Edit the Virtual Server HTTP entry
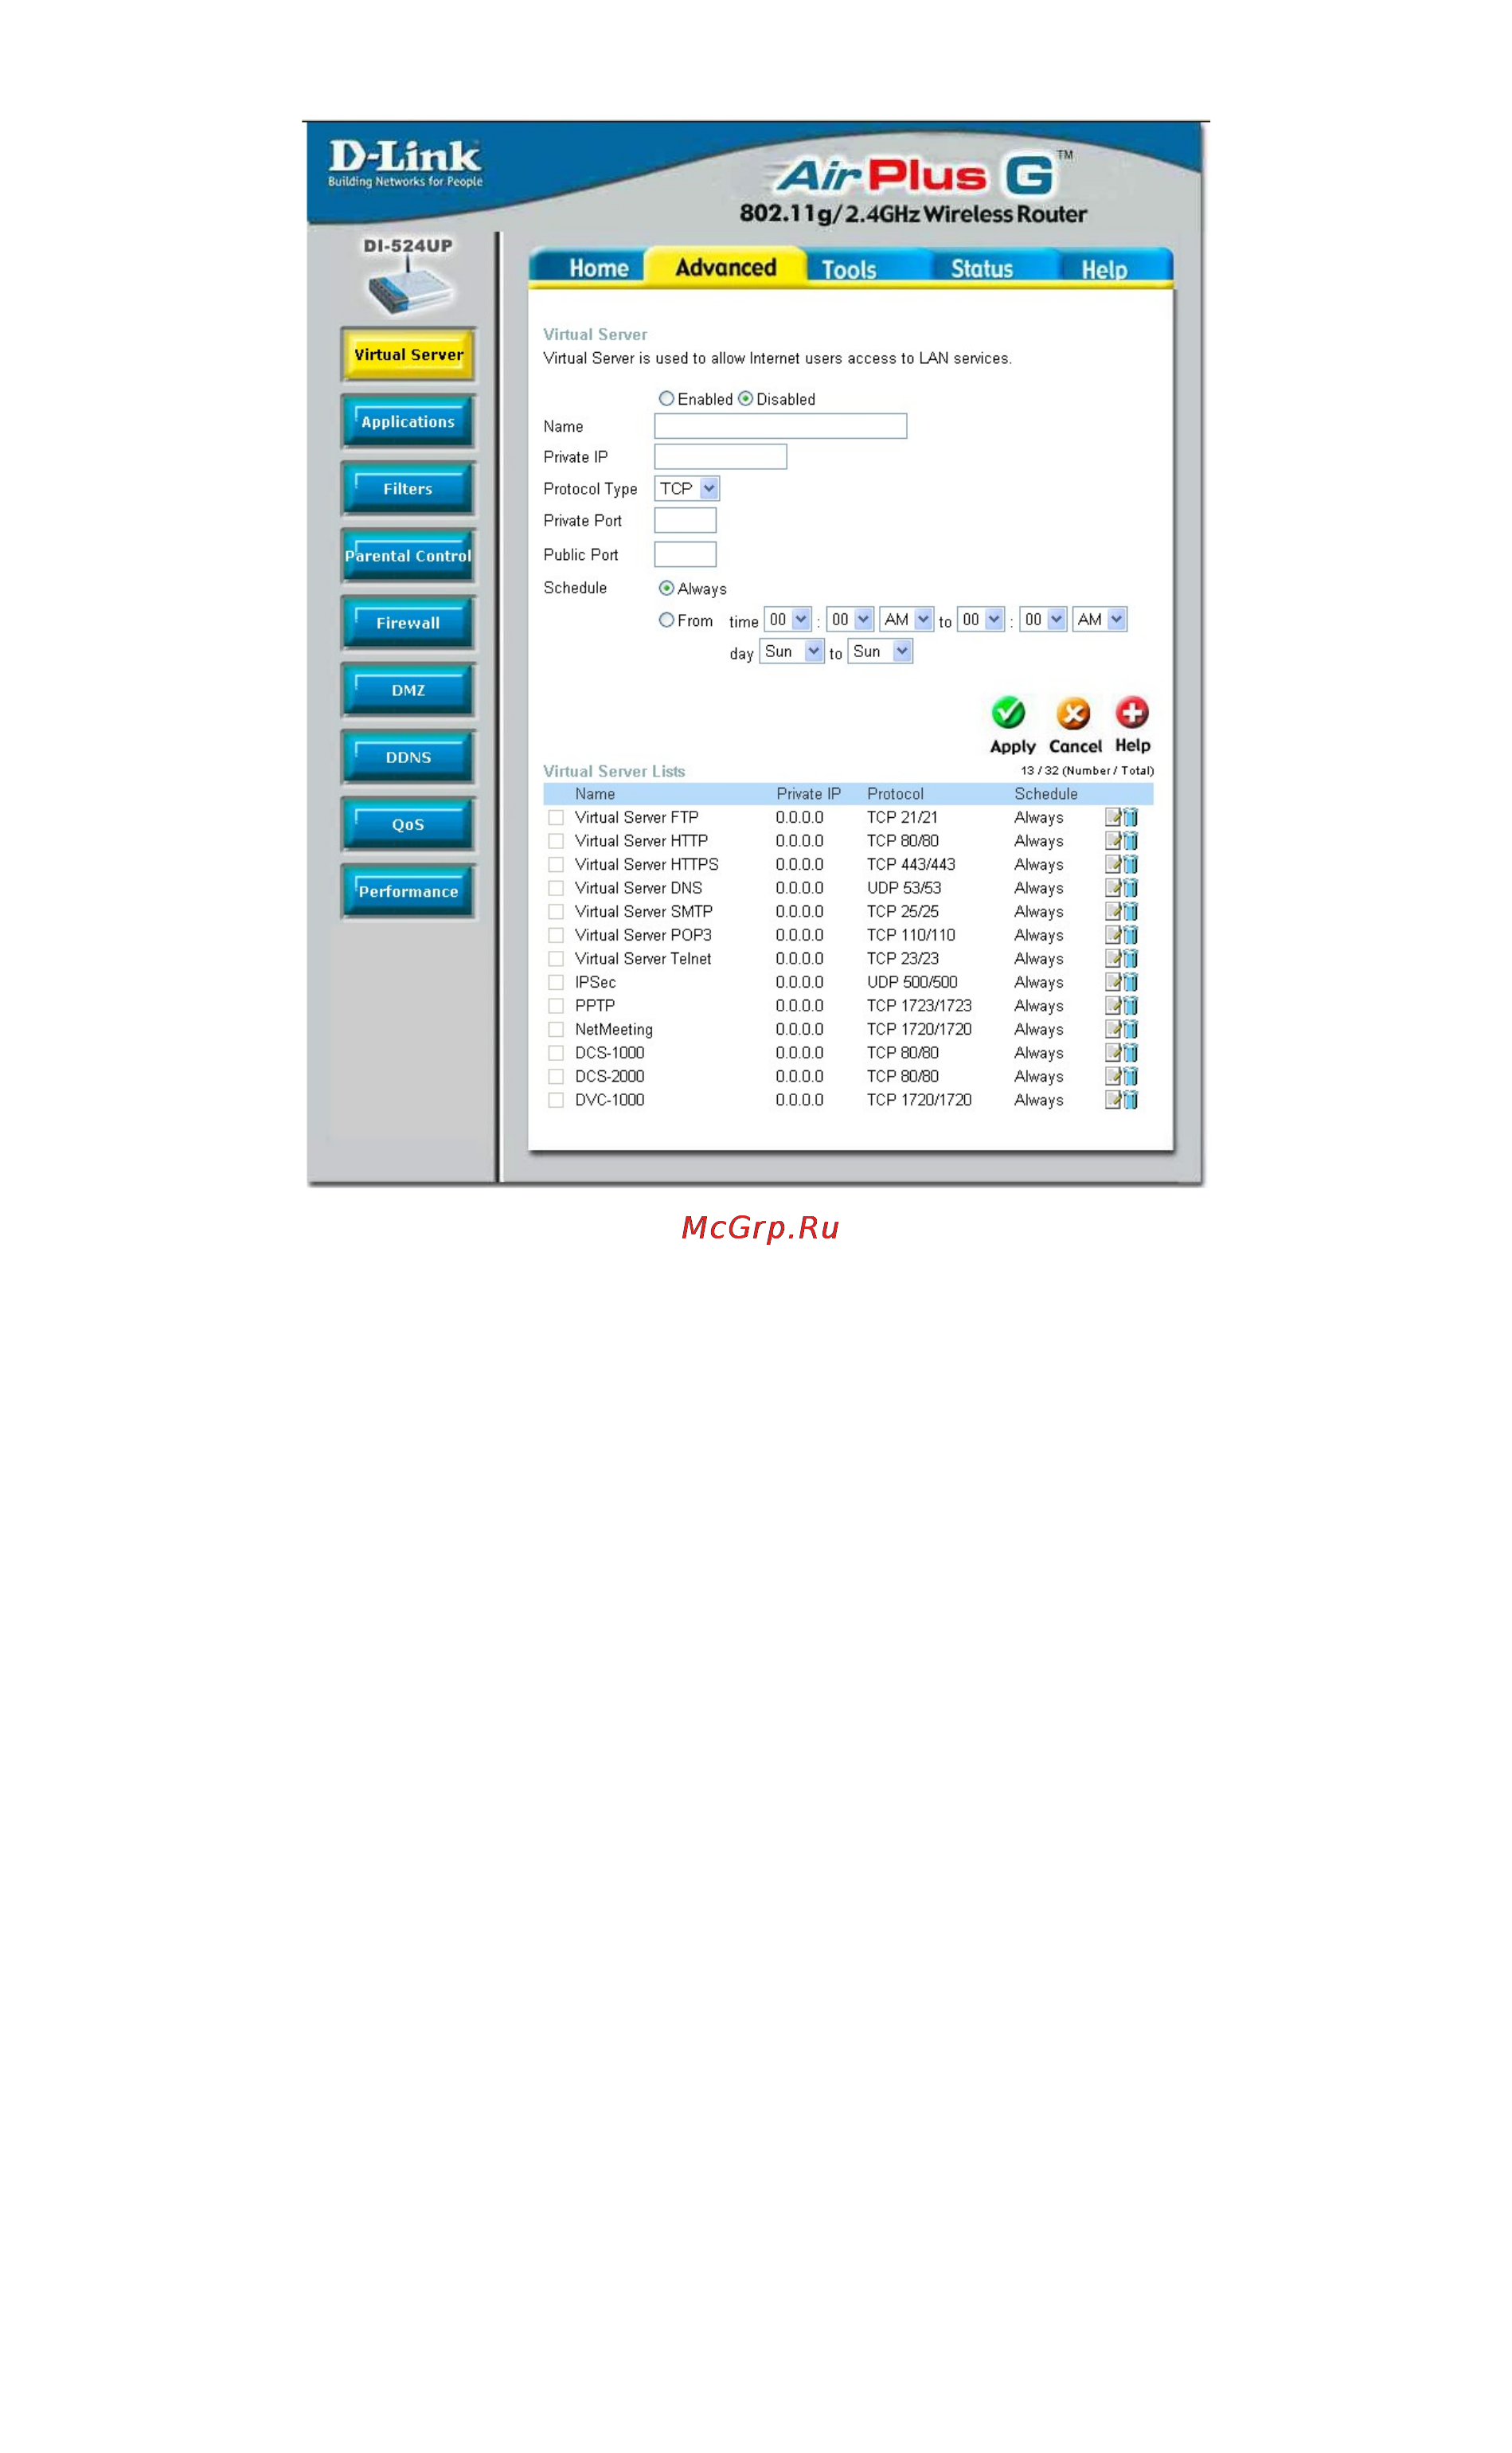Viewport: 1512px width, 2453px height. point(1112,841)
